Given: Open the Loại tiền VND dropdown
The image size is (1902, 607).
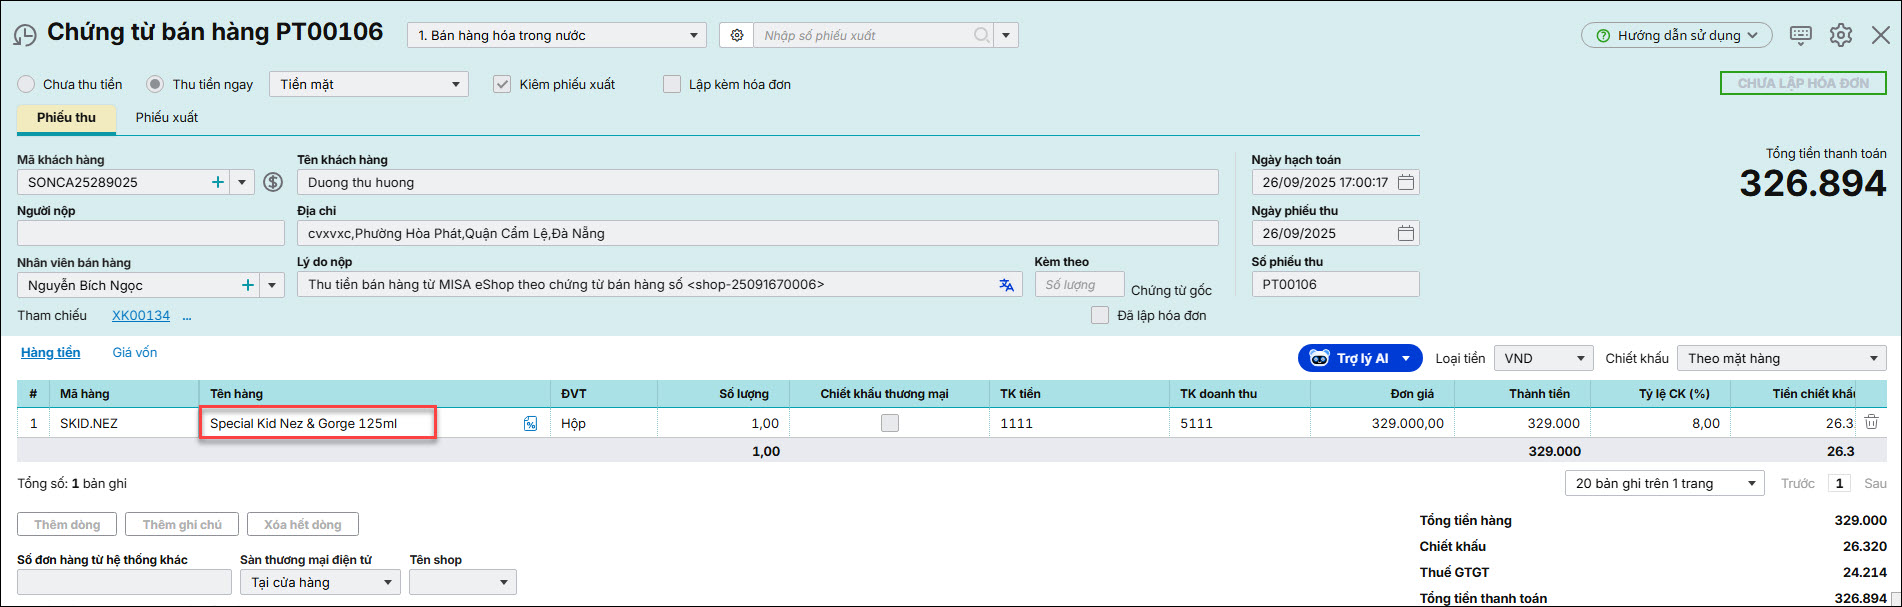Looking at the screenshot, I should 1543,358.
